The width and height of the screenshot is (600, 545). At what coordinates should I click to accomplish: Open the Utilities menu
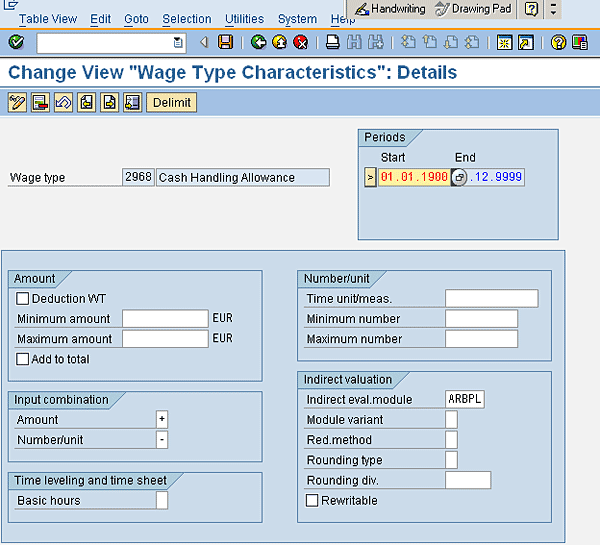tap(244, 19)
